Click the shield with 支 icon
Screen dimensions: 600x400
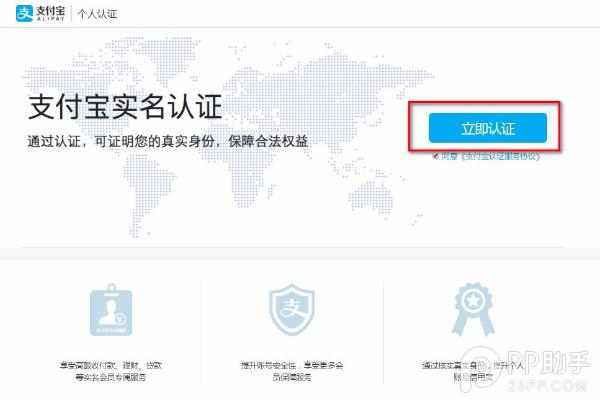292,310
